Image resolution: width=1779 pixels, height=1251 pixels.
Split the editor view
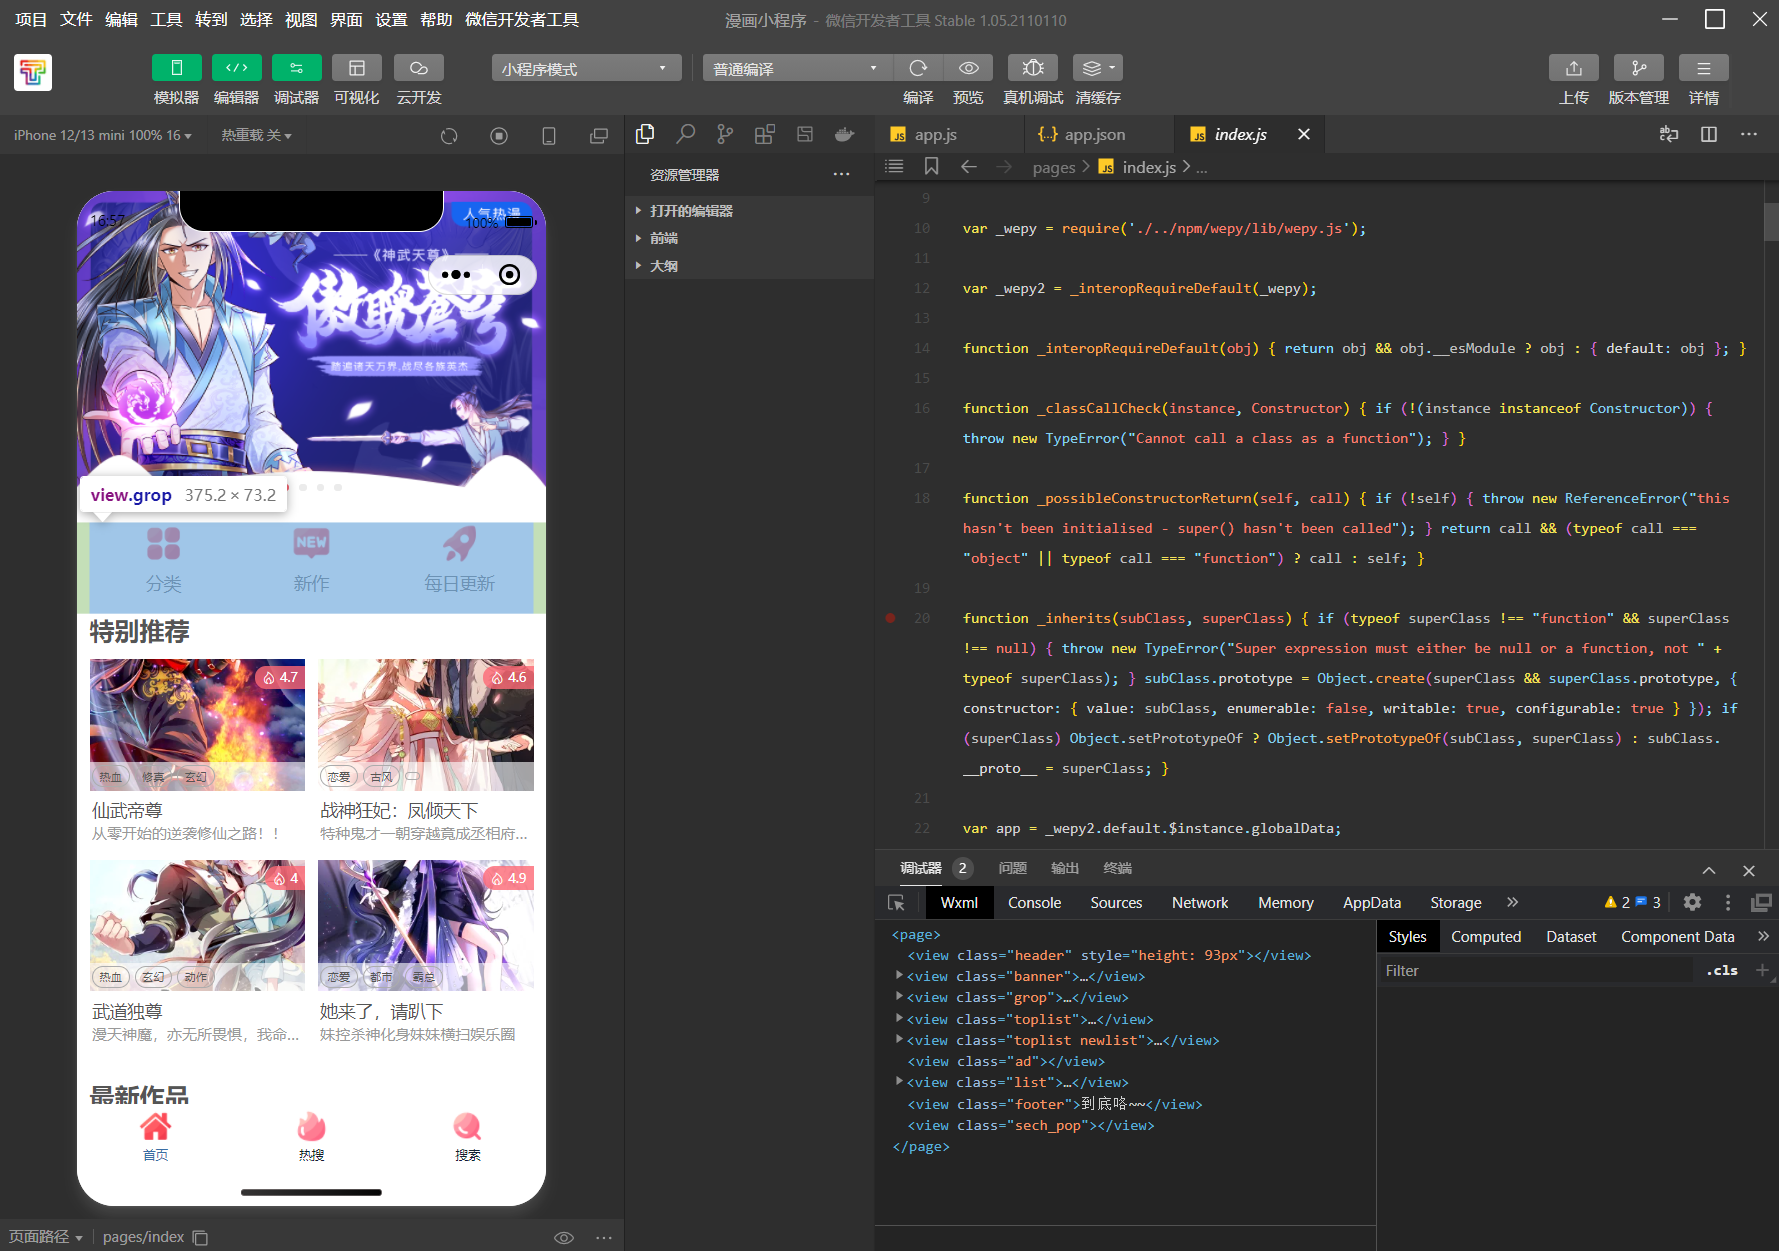tap(1709, 134)
